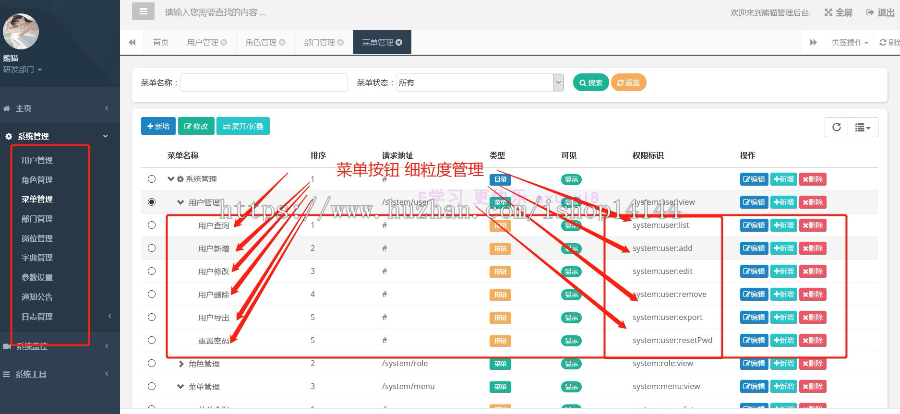
Task: Expand the 角色管理 tree row chevron
Action: pyautogui.click(x=181, y=363)
